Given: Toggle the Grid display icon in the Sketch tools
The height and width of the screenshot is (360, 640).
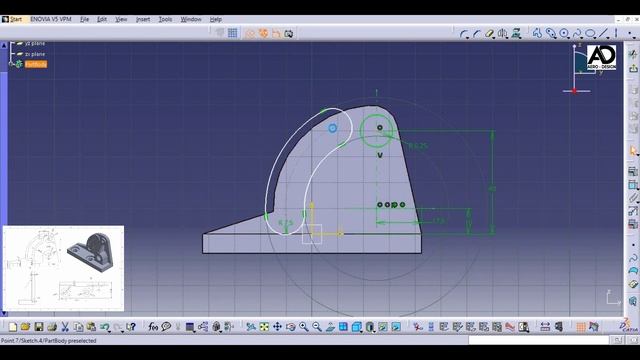Looking at the screenshot, I should (x=233, y=33).
